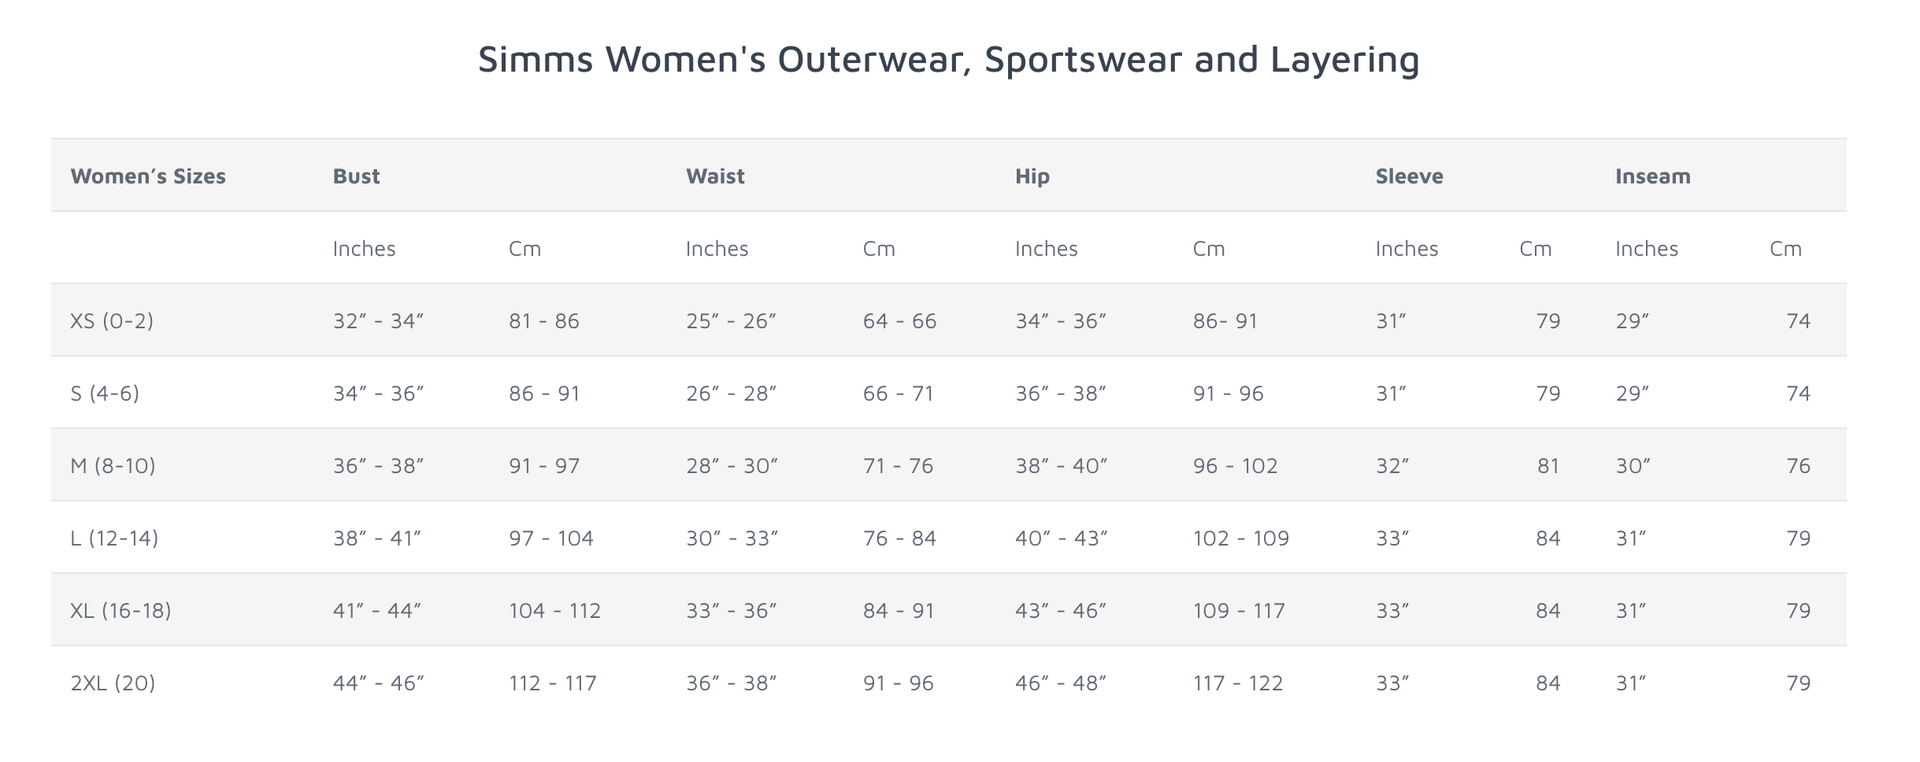1920x762 pixels.
Task: Click hip cell 46" - 48" for 2XL
Action: pyautogui.click(x=1061, y=683)
